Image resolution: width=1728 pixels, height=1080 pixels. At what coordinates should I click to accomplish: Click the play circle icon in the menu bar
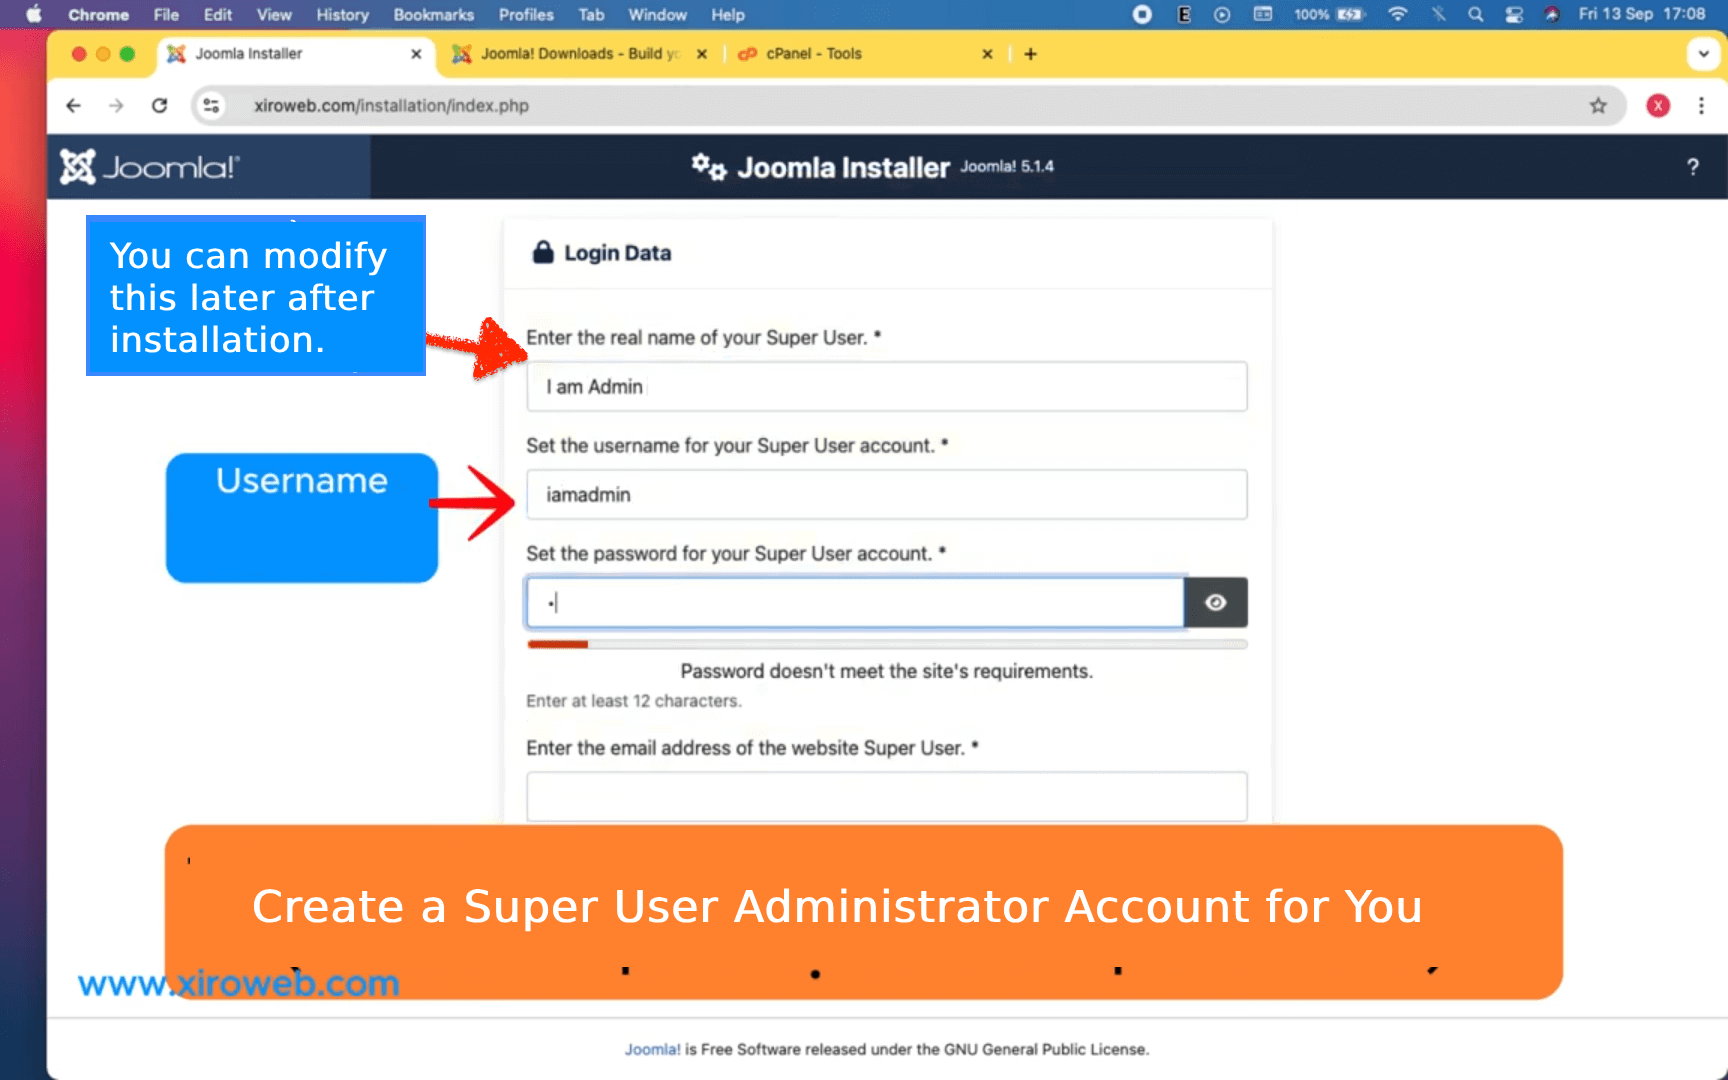(x=1222, y=14)
